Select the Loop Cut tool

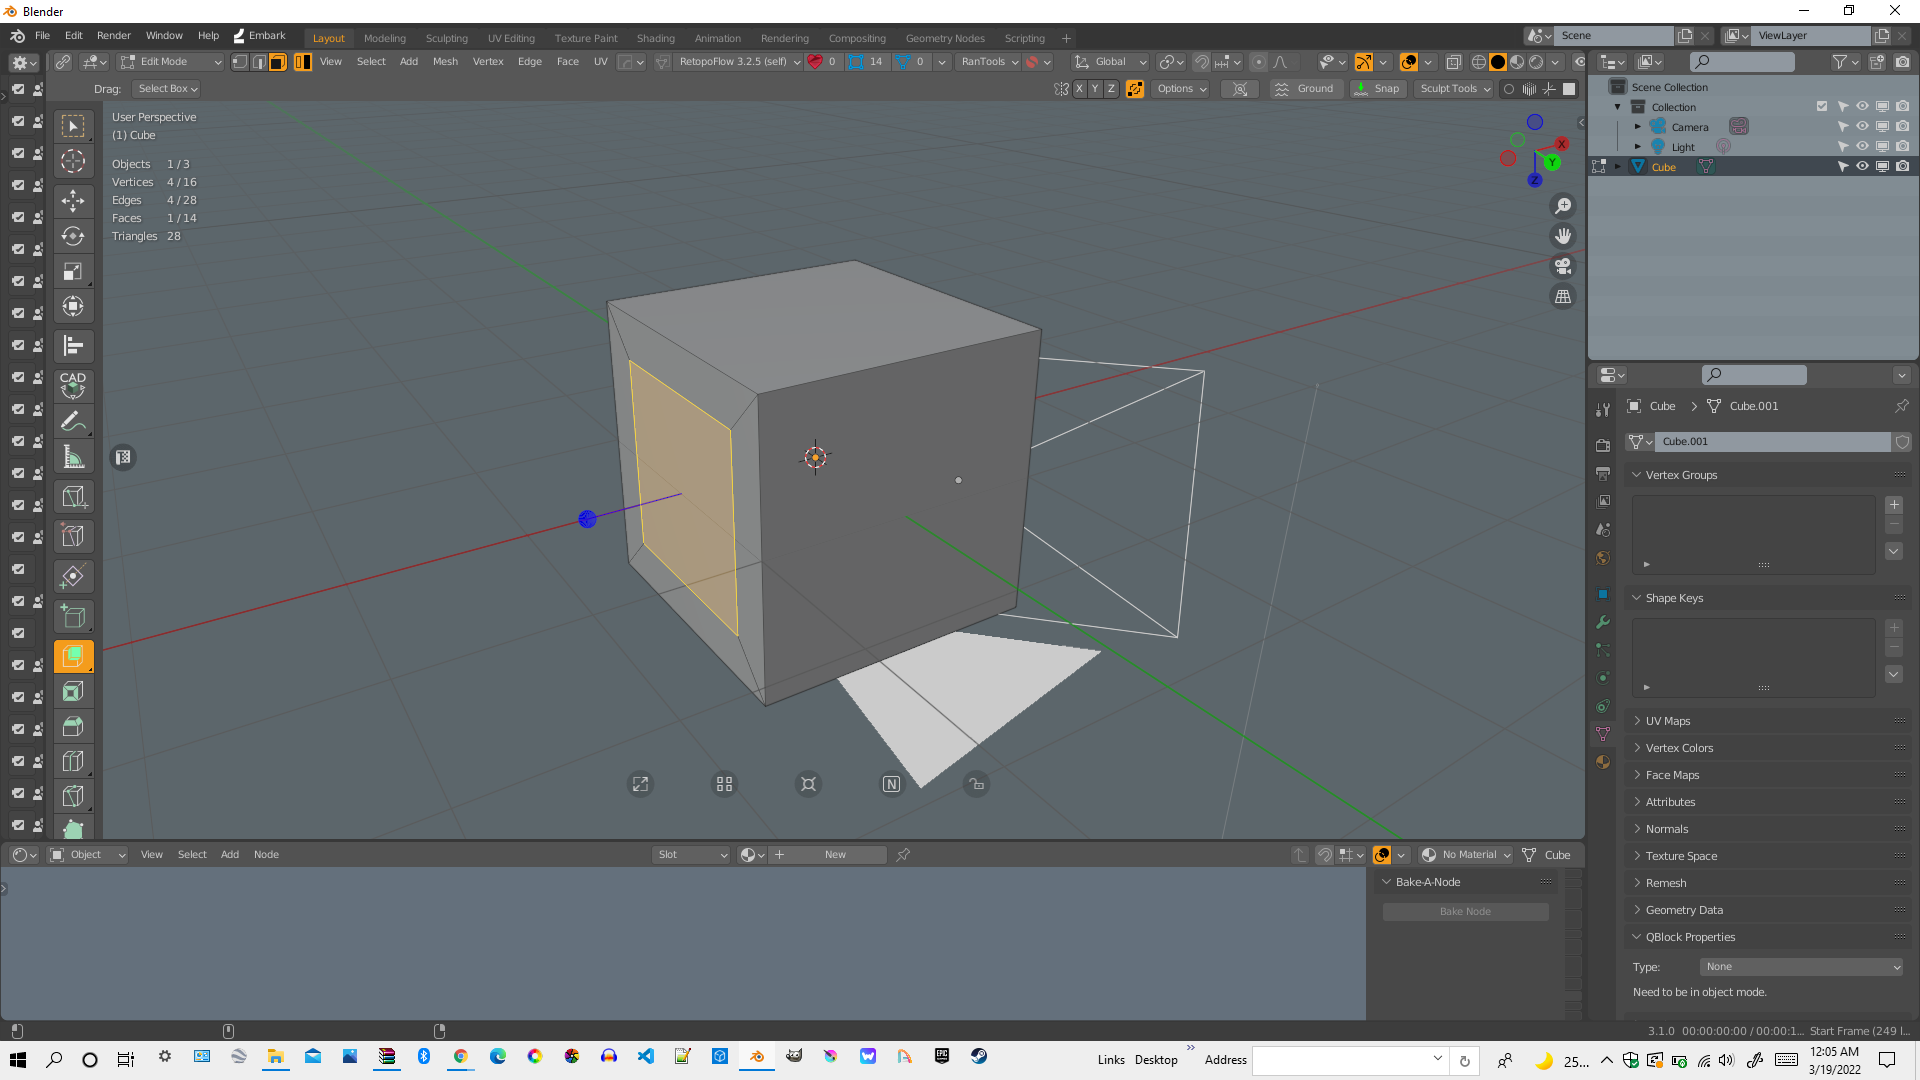coord(73,762)
